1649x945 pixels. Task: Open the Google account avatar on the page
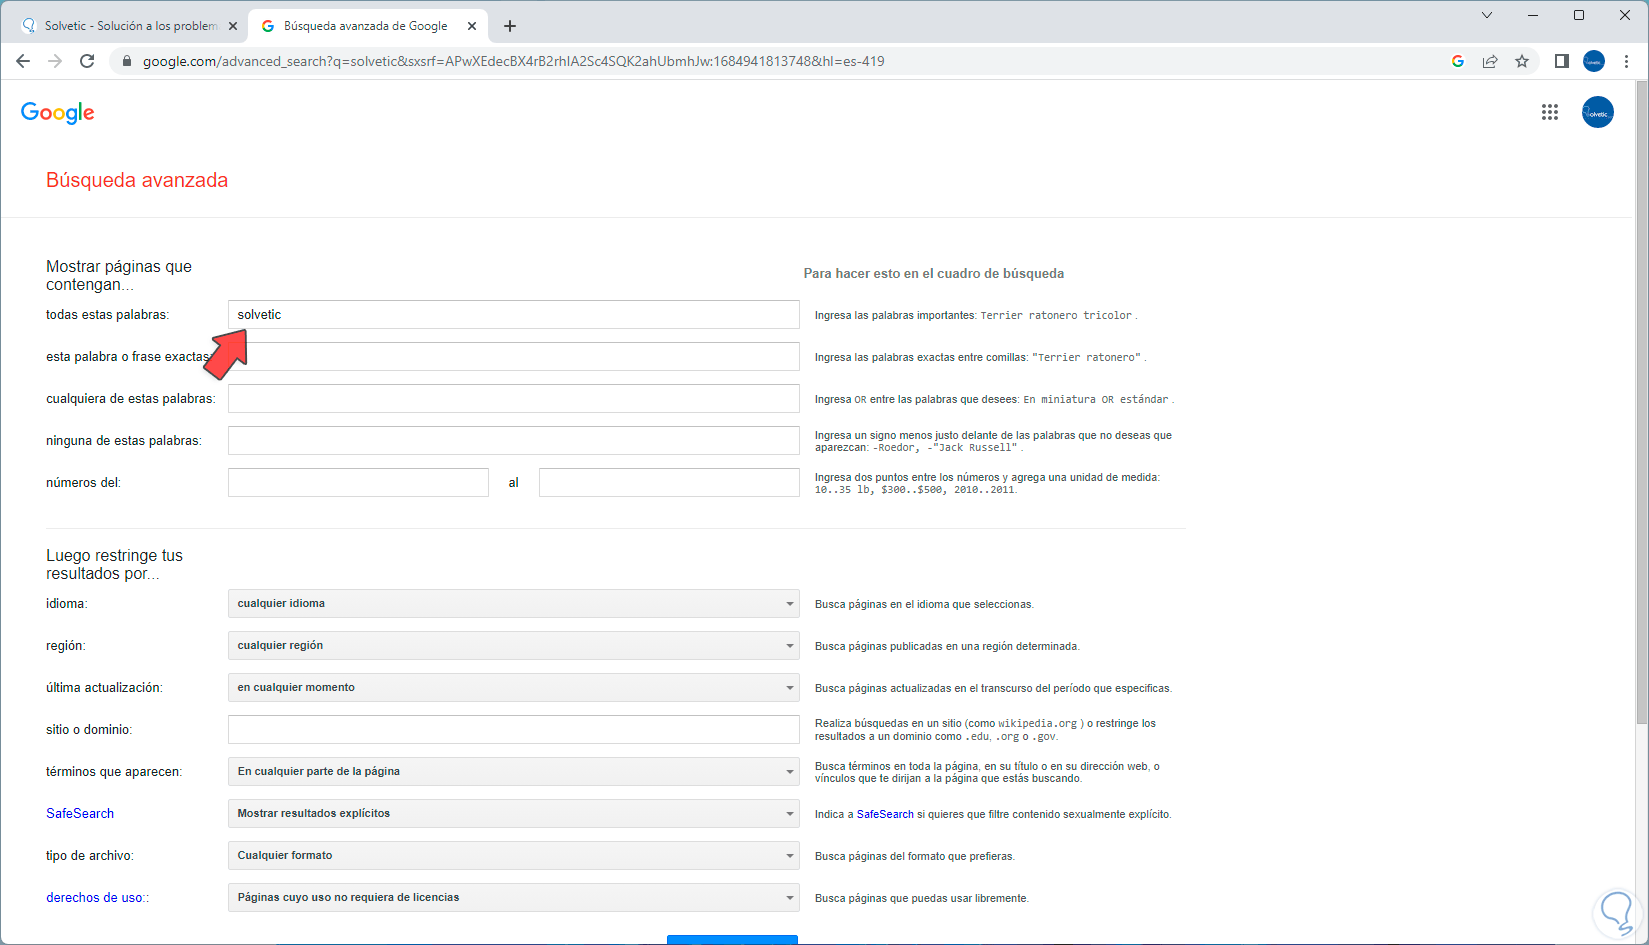tap(1598, 112)
